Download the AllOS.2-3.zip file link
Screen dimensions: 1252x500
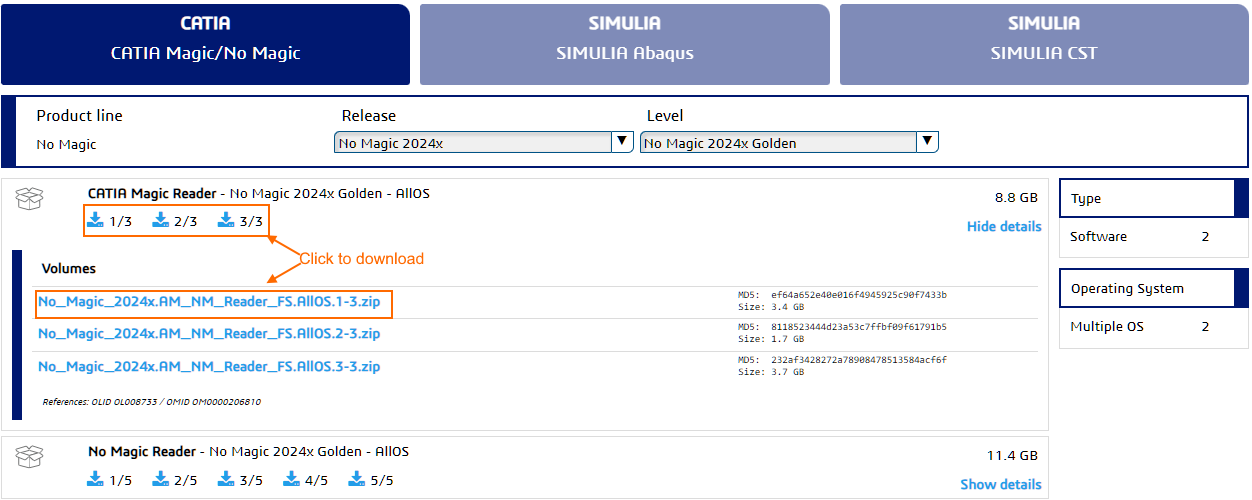(x=209, y=334)
